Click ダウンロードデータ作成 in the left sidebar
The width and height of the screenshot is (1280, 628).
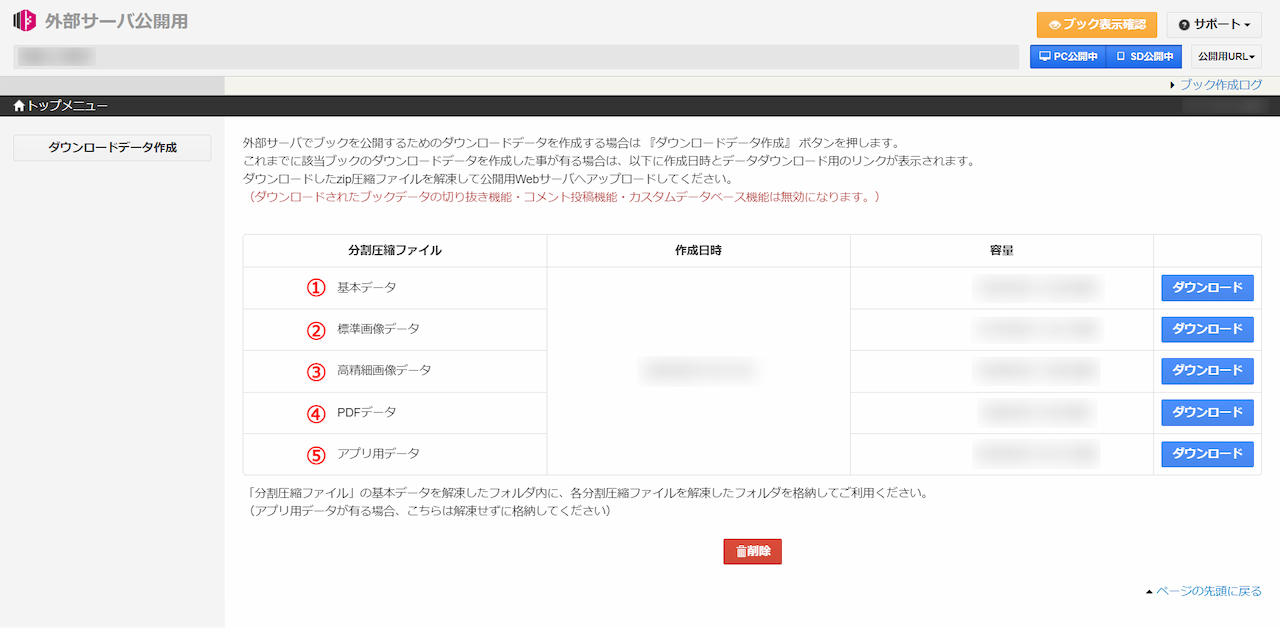(x=112, y=147)
